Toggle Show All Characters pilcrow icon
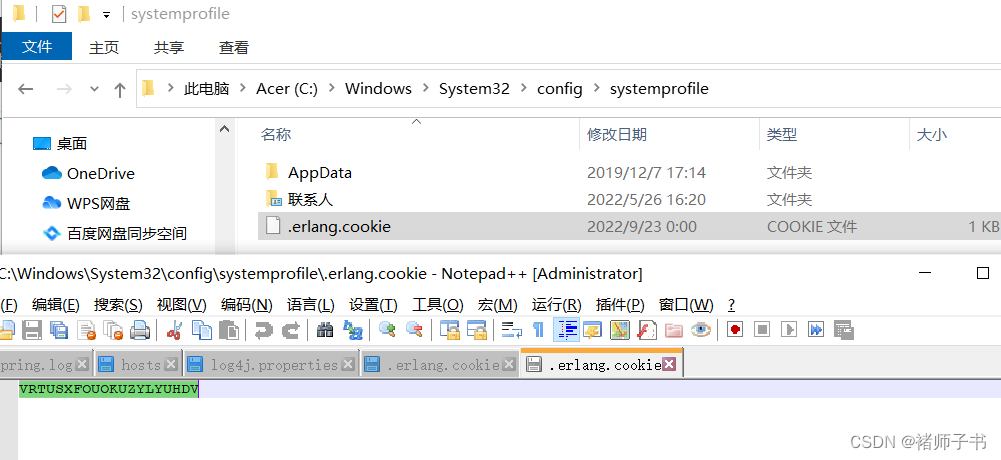 click(x=538, y=330)
